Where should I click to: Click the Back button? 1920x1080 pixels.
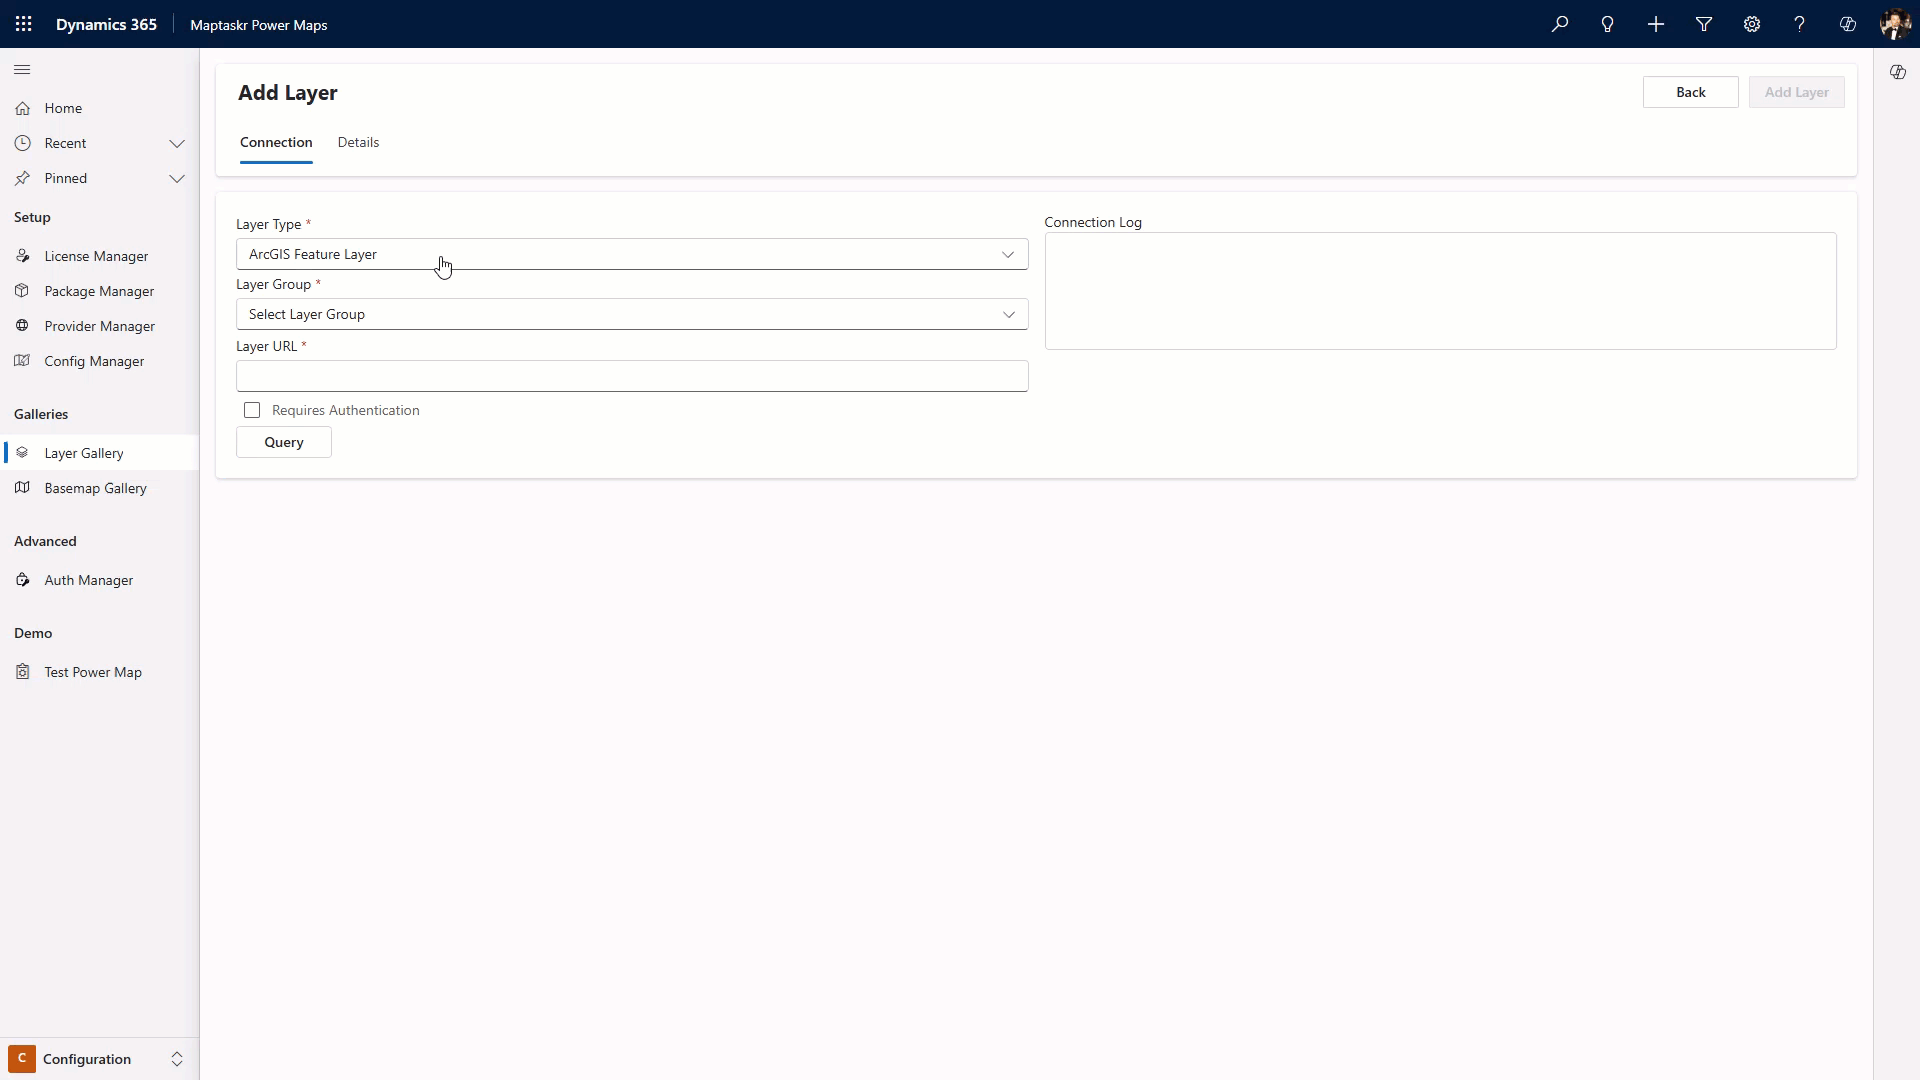pos(1690,92)
